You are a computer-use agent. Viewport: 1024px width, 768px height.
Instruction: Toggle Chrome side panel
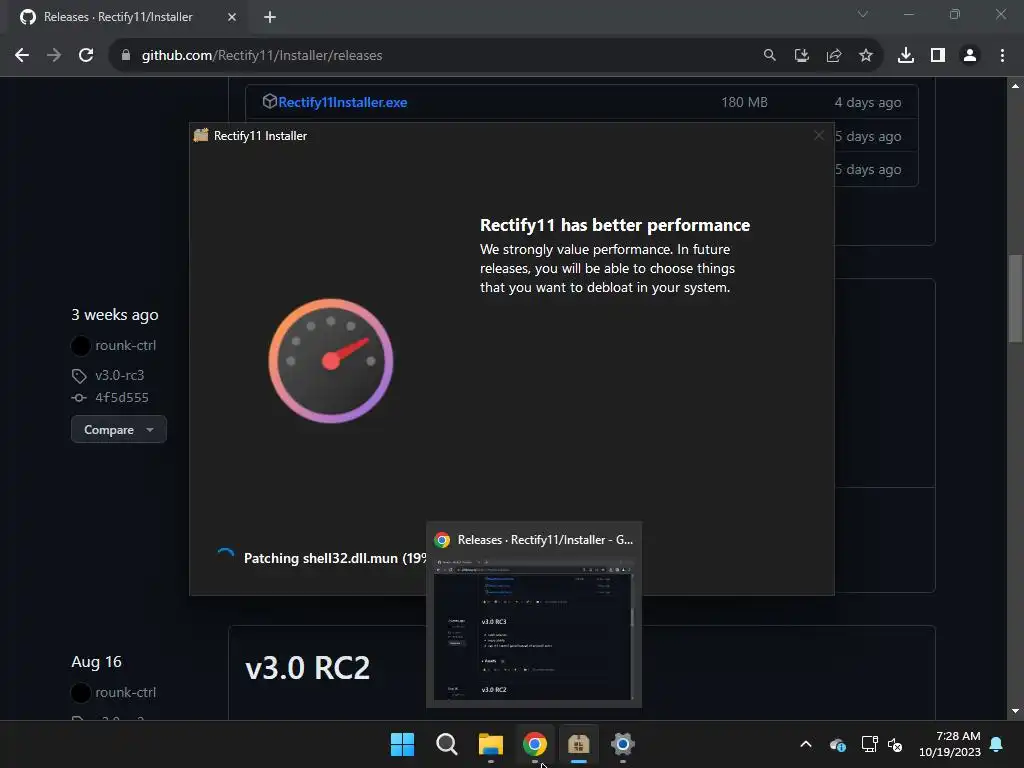tap(938, 56)
